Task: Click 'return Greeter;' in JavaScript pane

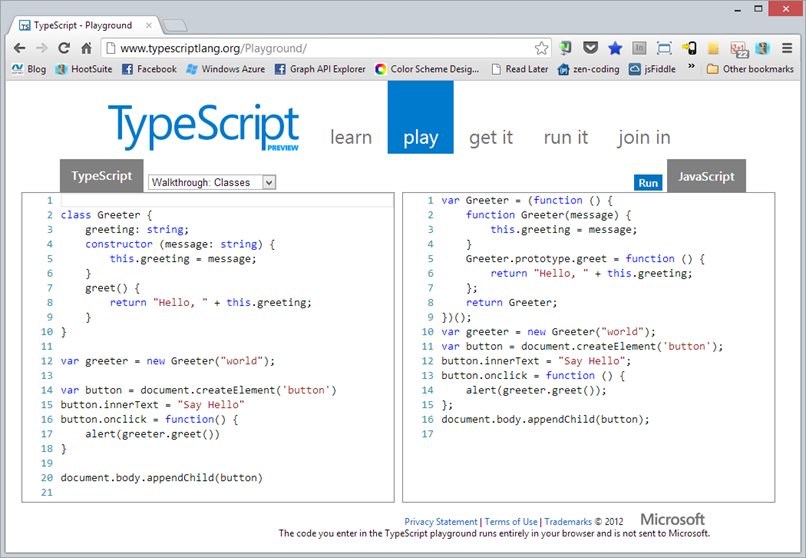Action: (x=511, y=303)
